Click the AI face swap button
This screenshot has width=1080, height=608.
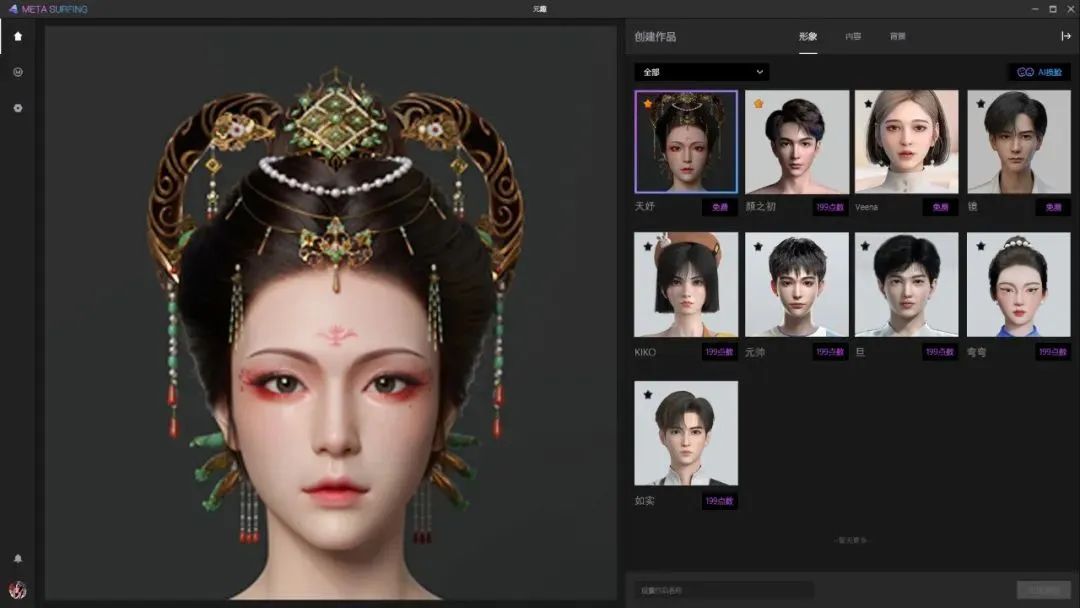click(1039, 72)
